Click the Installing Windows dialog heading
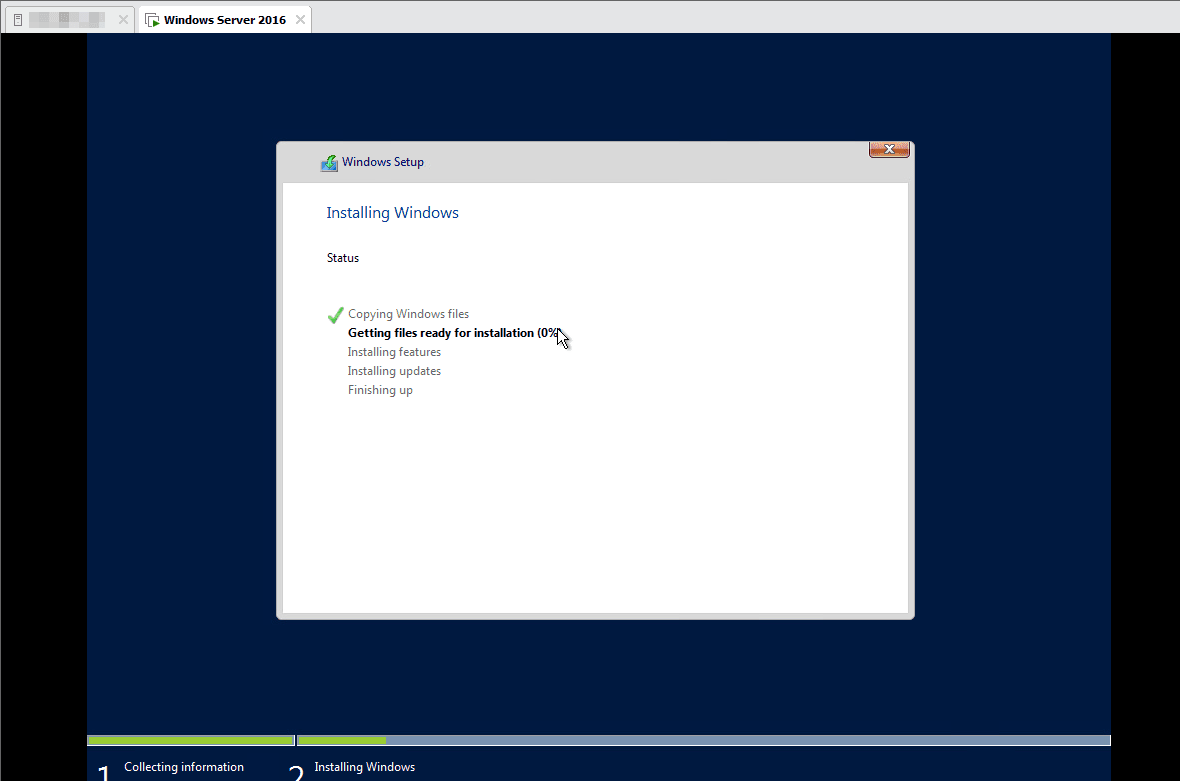This screenshot has width=1180, height=781. click(x=392, y=212)
